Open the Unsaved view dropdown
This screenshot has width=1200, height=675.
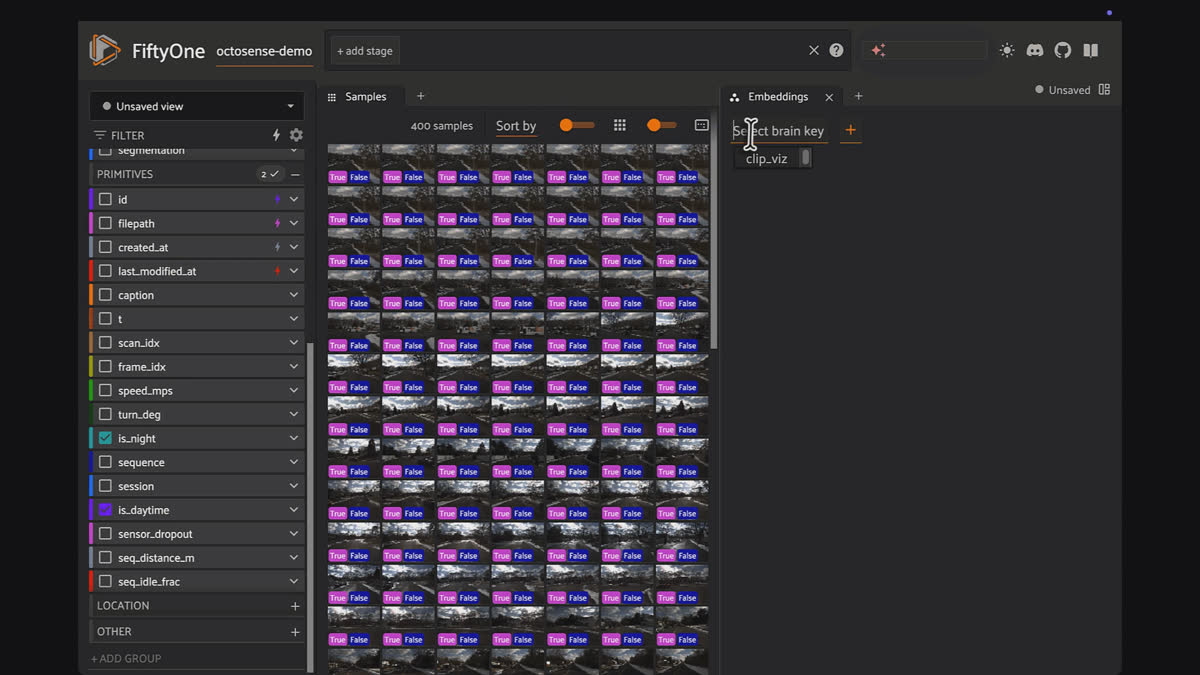tap(197, 106)
